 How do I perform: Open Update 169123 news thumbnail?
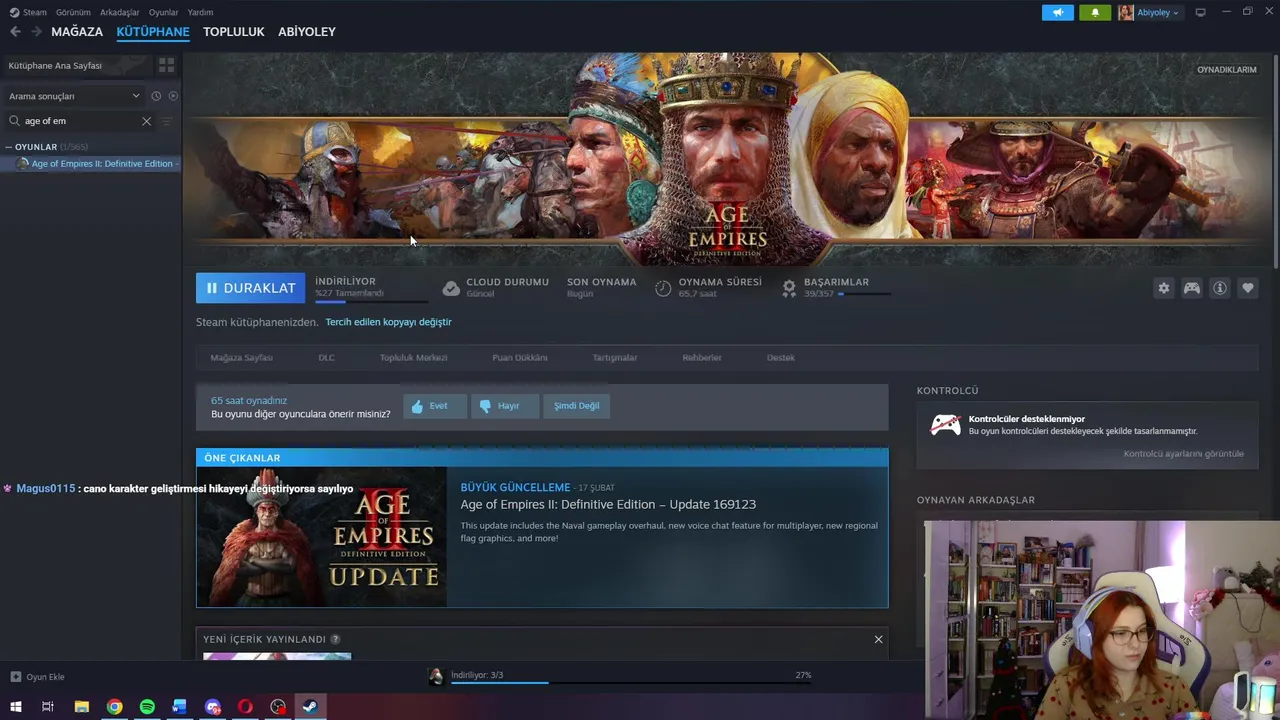click(x=322, y=537)
